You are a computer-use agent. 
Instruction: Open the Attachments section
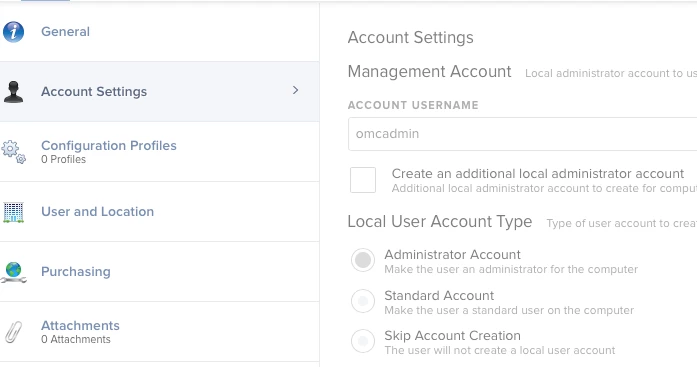(x=160, y=332)
